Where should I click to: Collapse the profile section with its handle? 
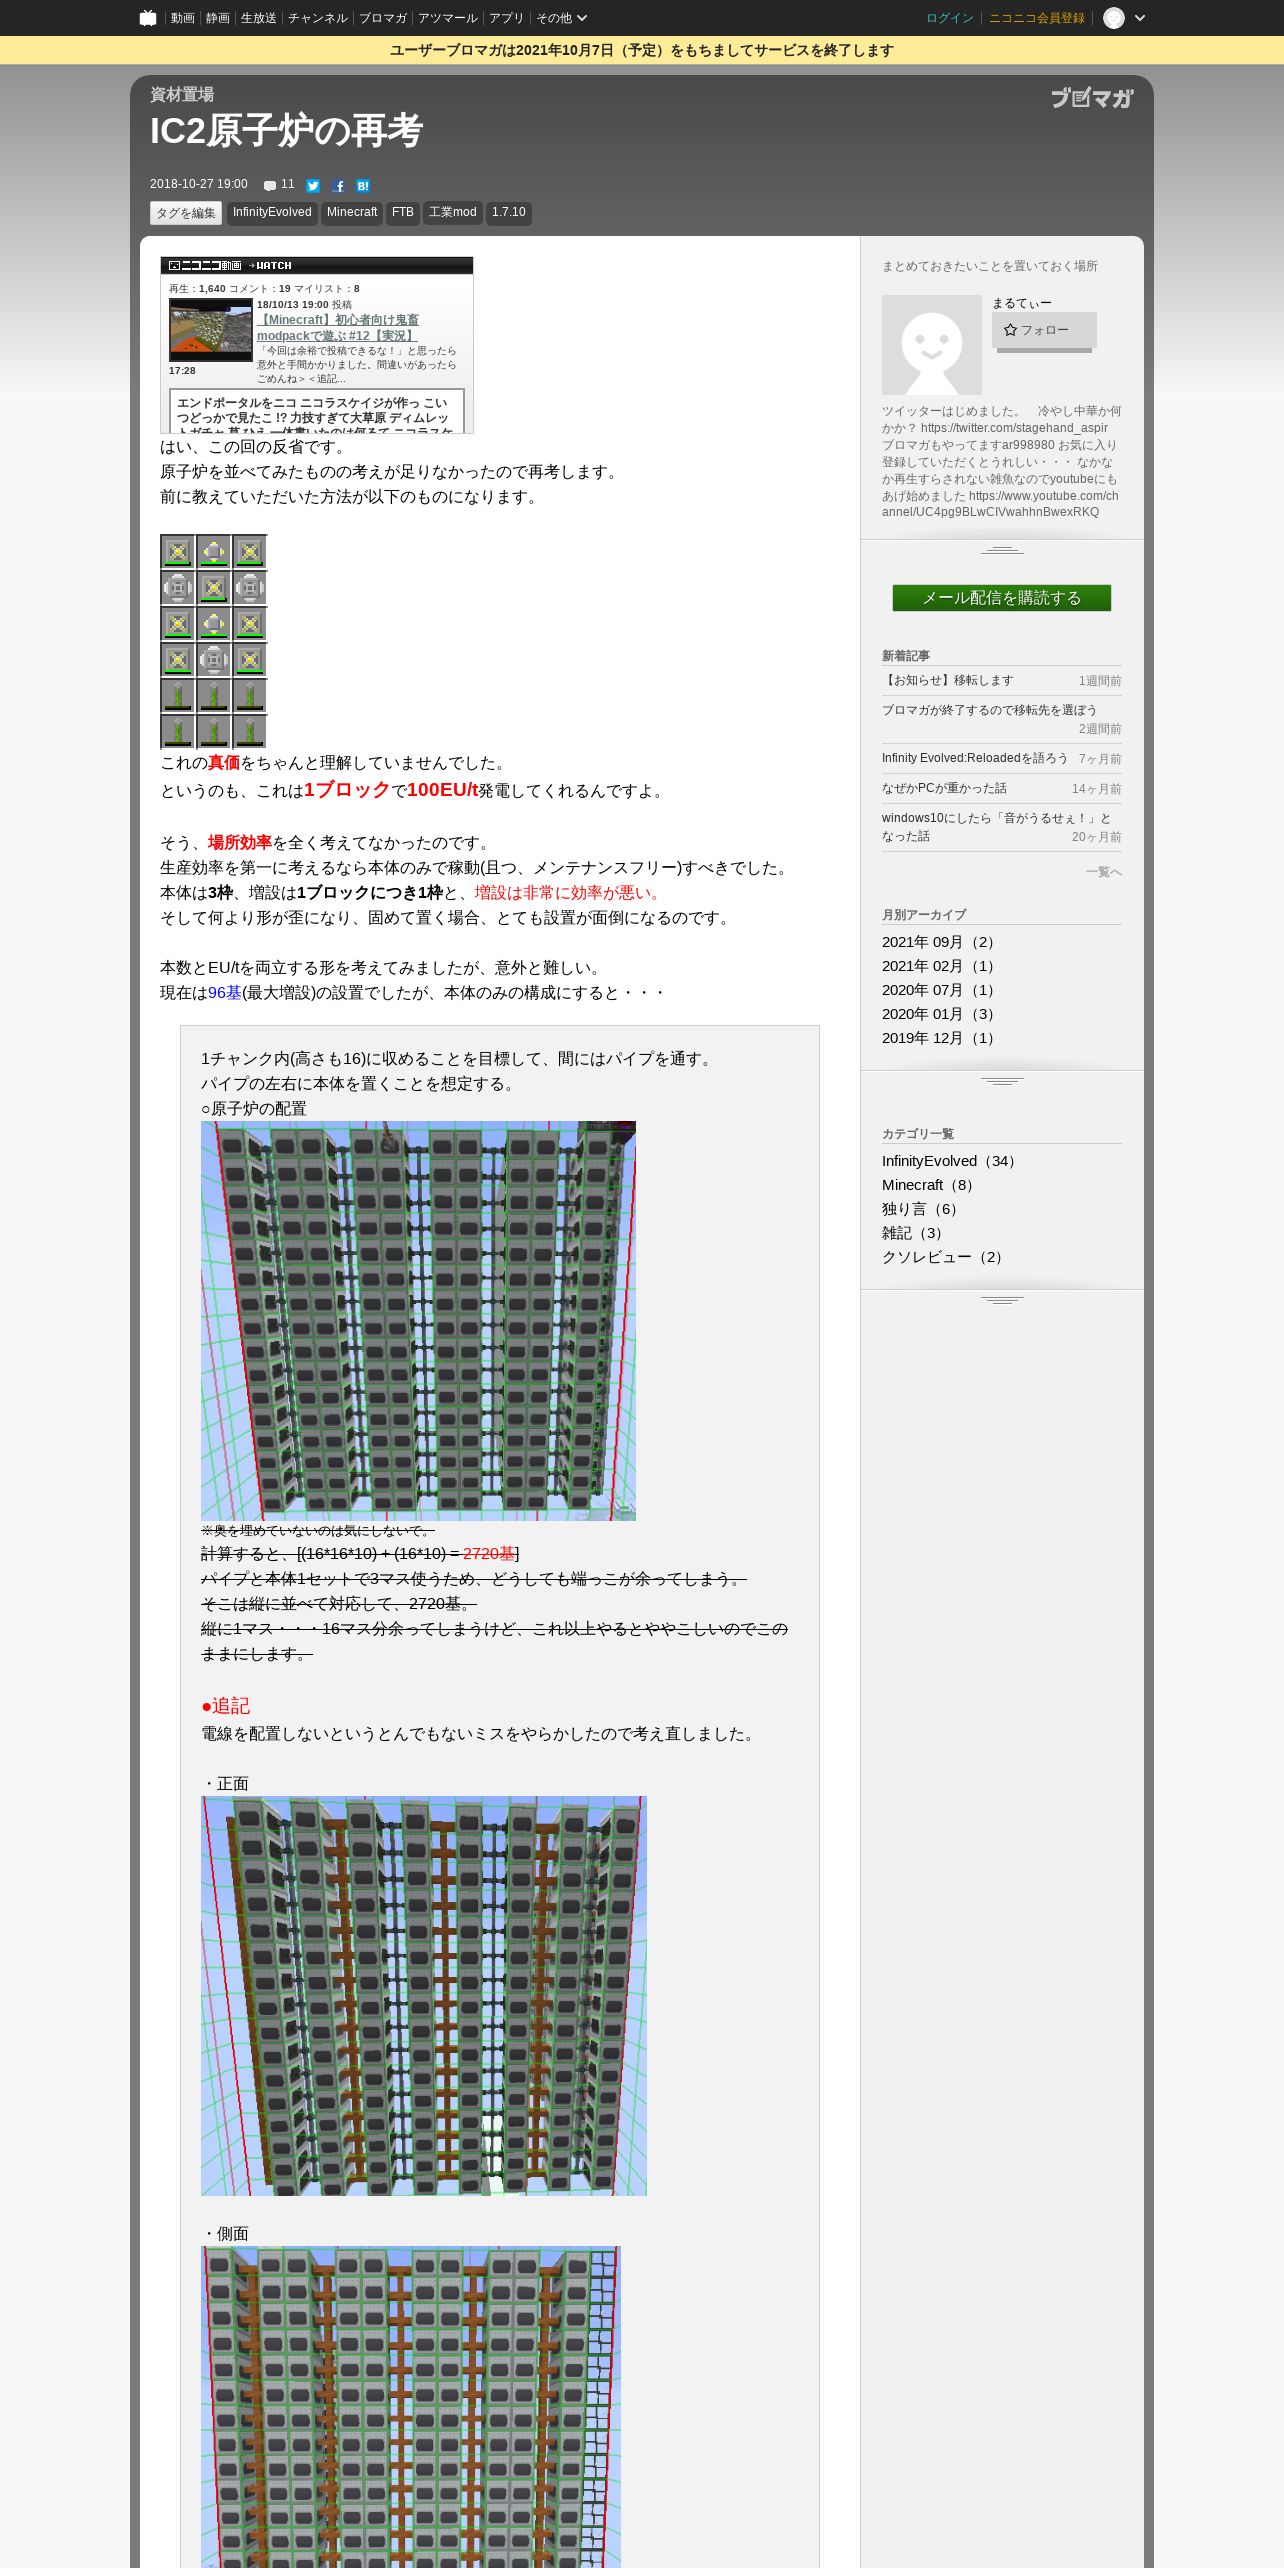point(1002,550)
